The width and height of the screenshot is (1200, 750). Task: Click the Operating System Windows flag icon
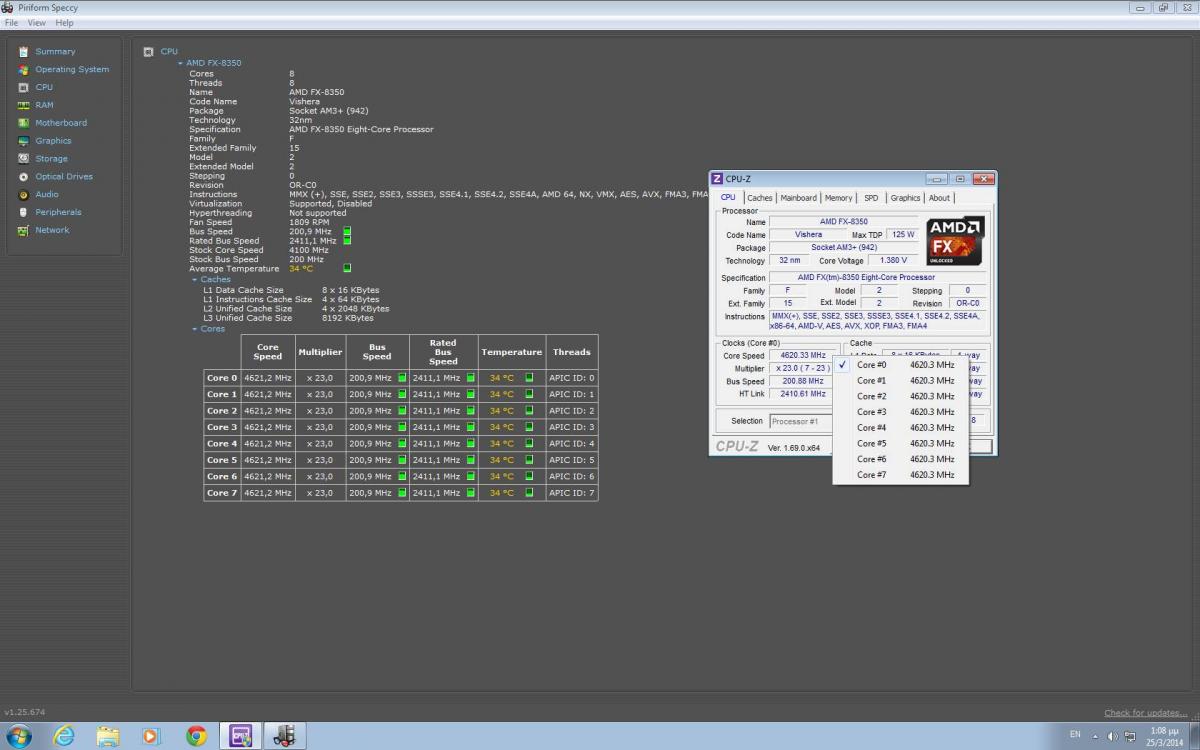coord(23,70)
